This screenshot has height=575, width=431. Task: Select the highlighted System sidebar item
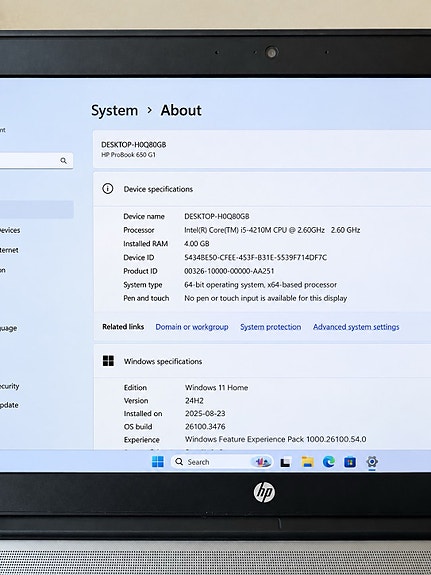37,209
